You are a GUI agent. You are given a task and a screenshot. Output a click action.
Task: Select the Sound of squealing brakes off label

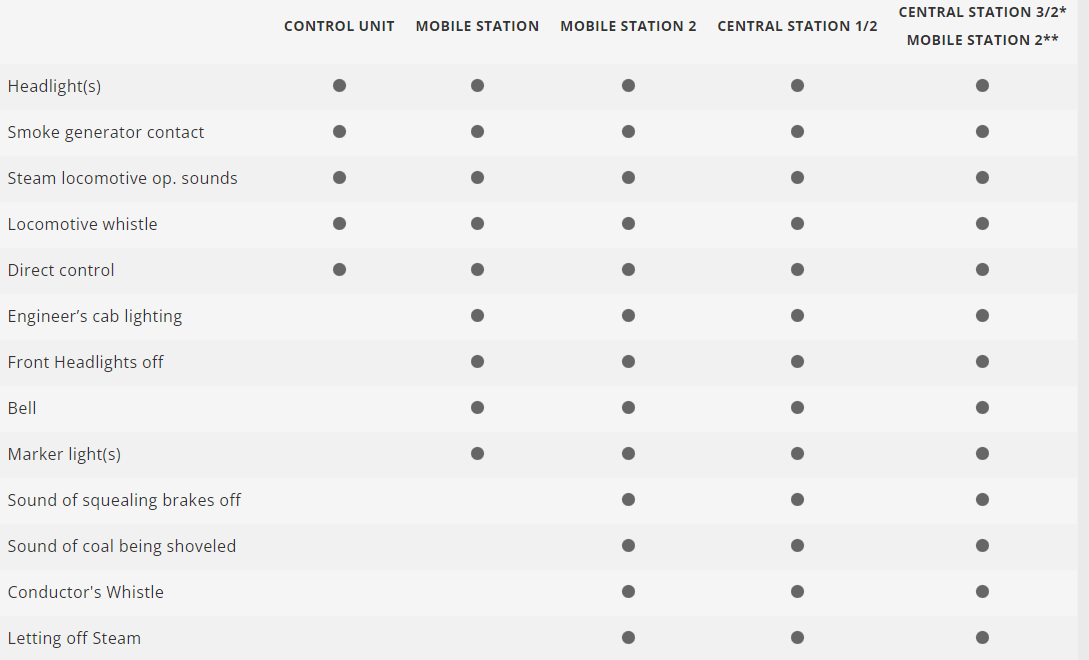click(124, 500)
